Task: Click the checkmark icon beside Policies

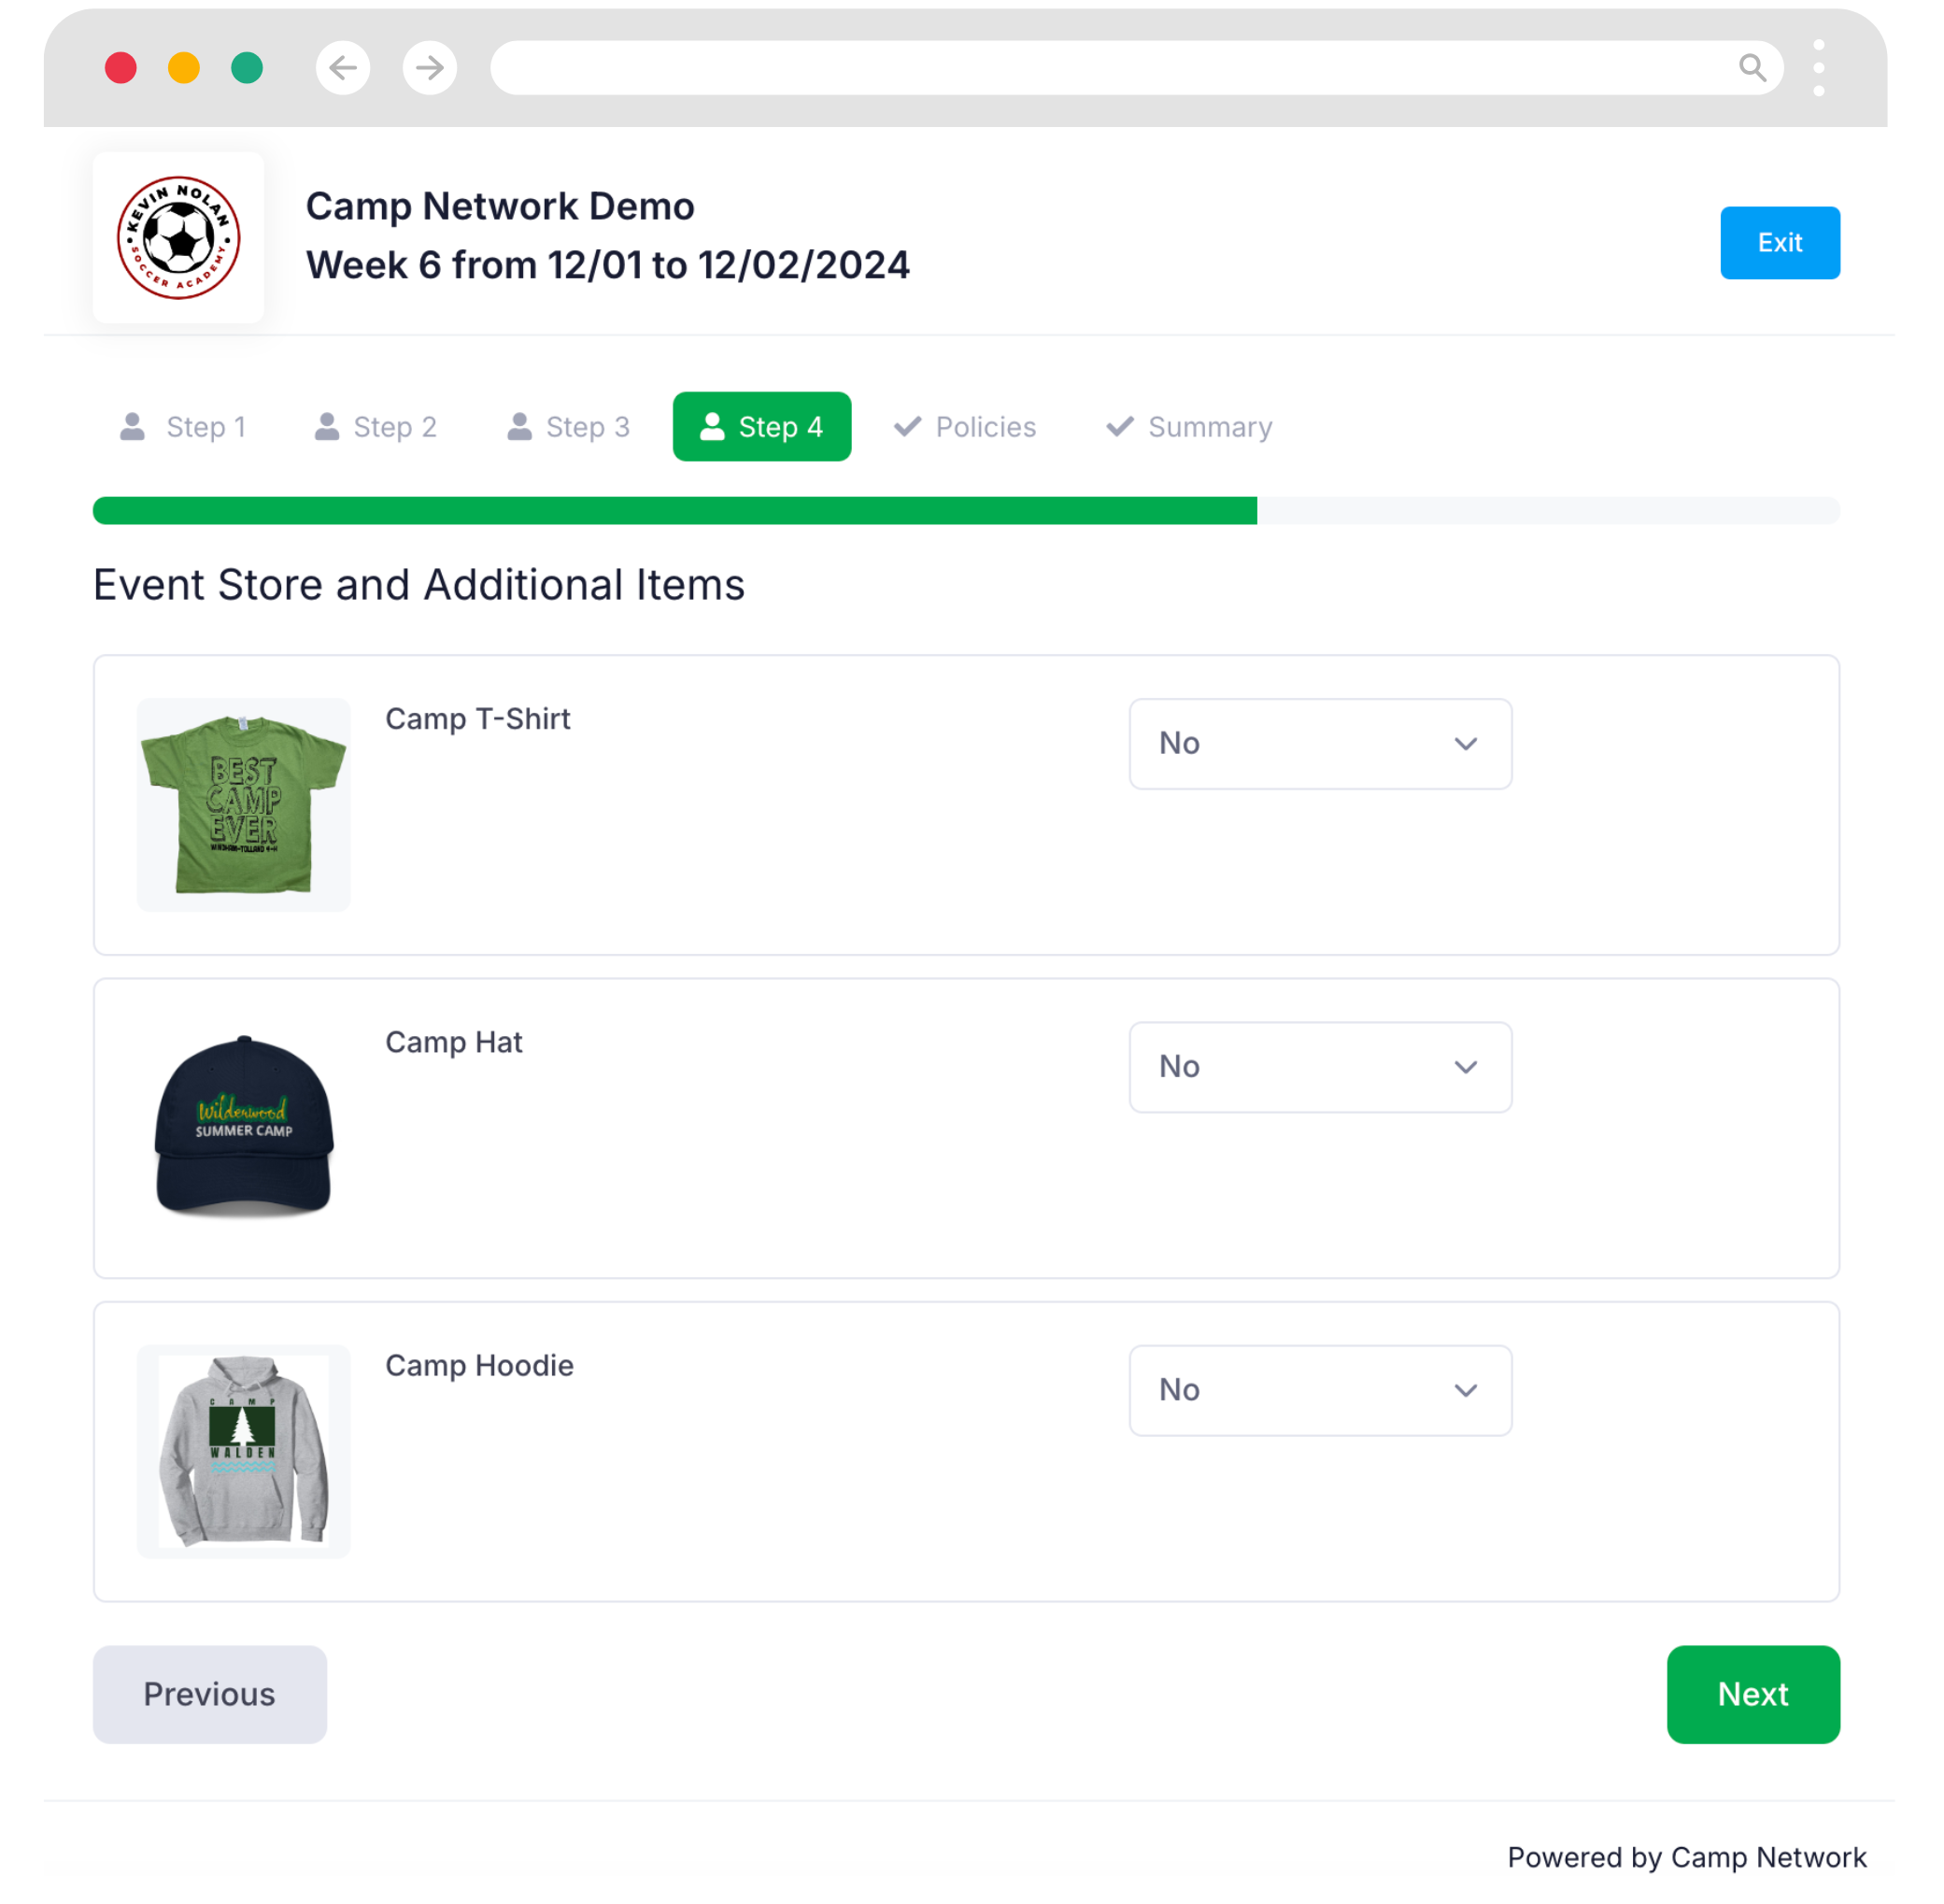Action: pos(907,427)
